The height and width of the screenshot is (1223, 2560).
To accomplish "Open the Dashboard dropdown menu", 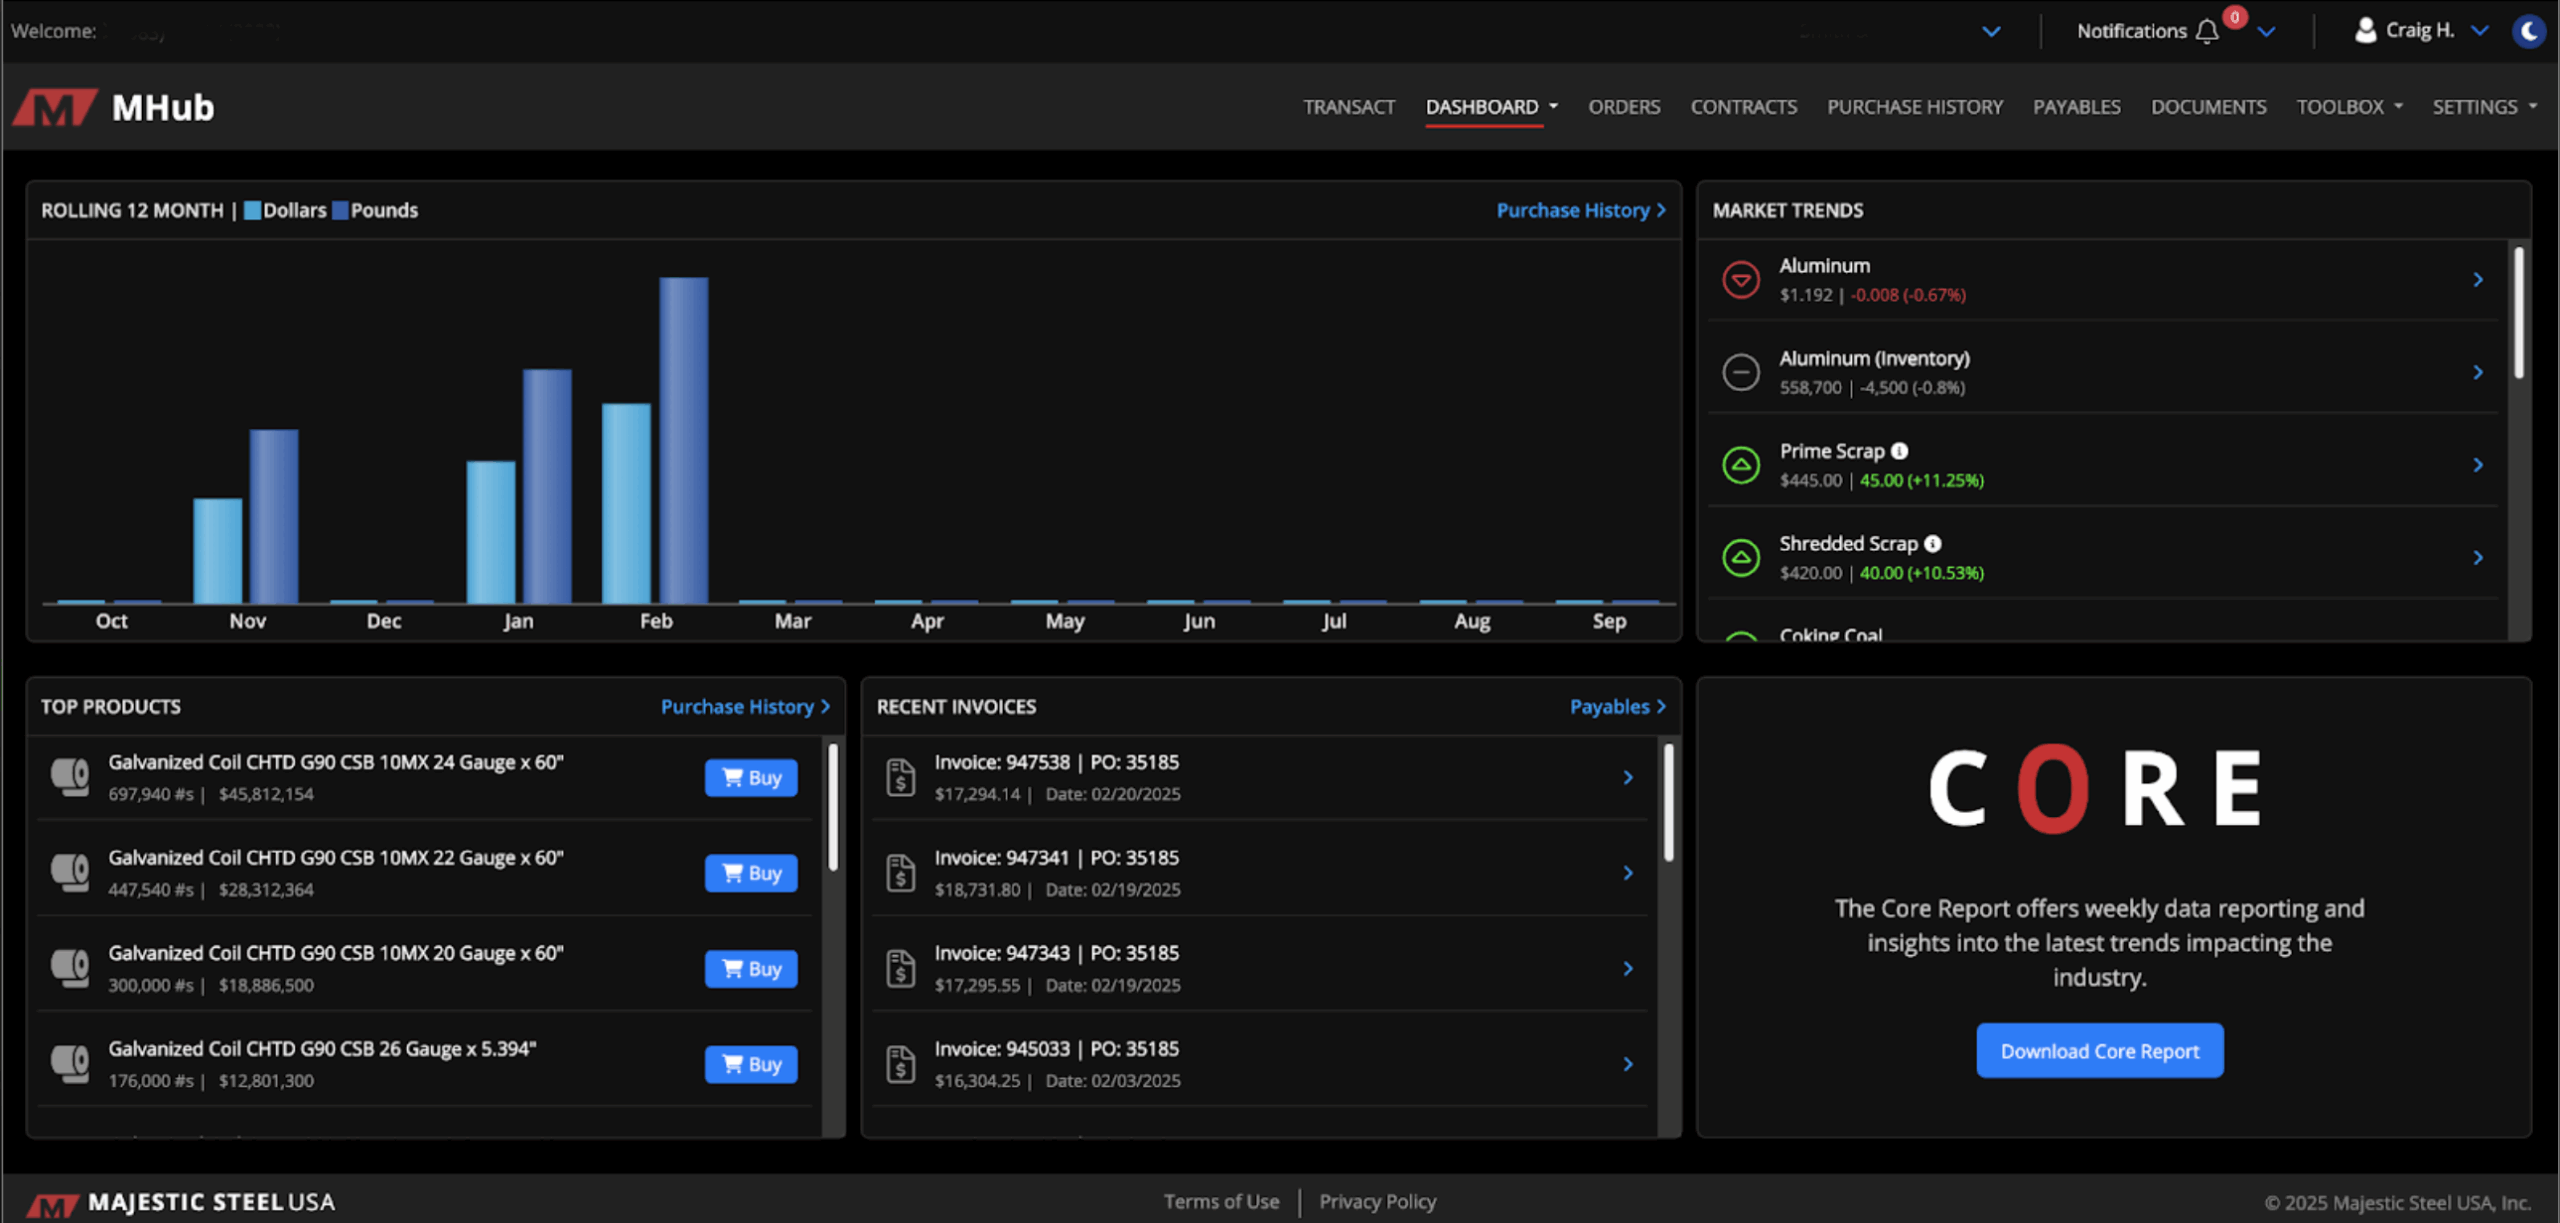I will pyautogui.click(x=1491, y=107).
